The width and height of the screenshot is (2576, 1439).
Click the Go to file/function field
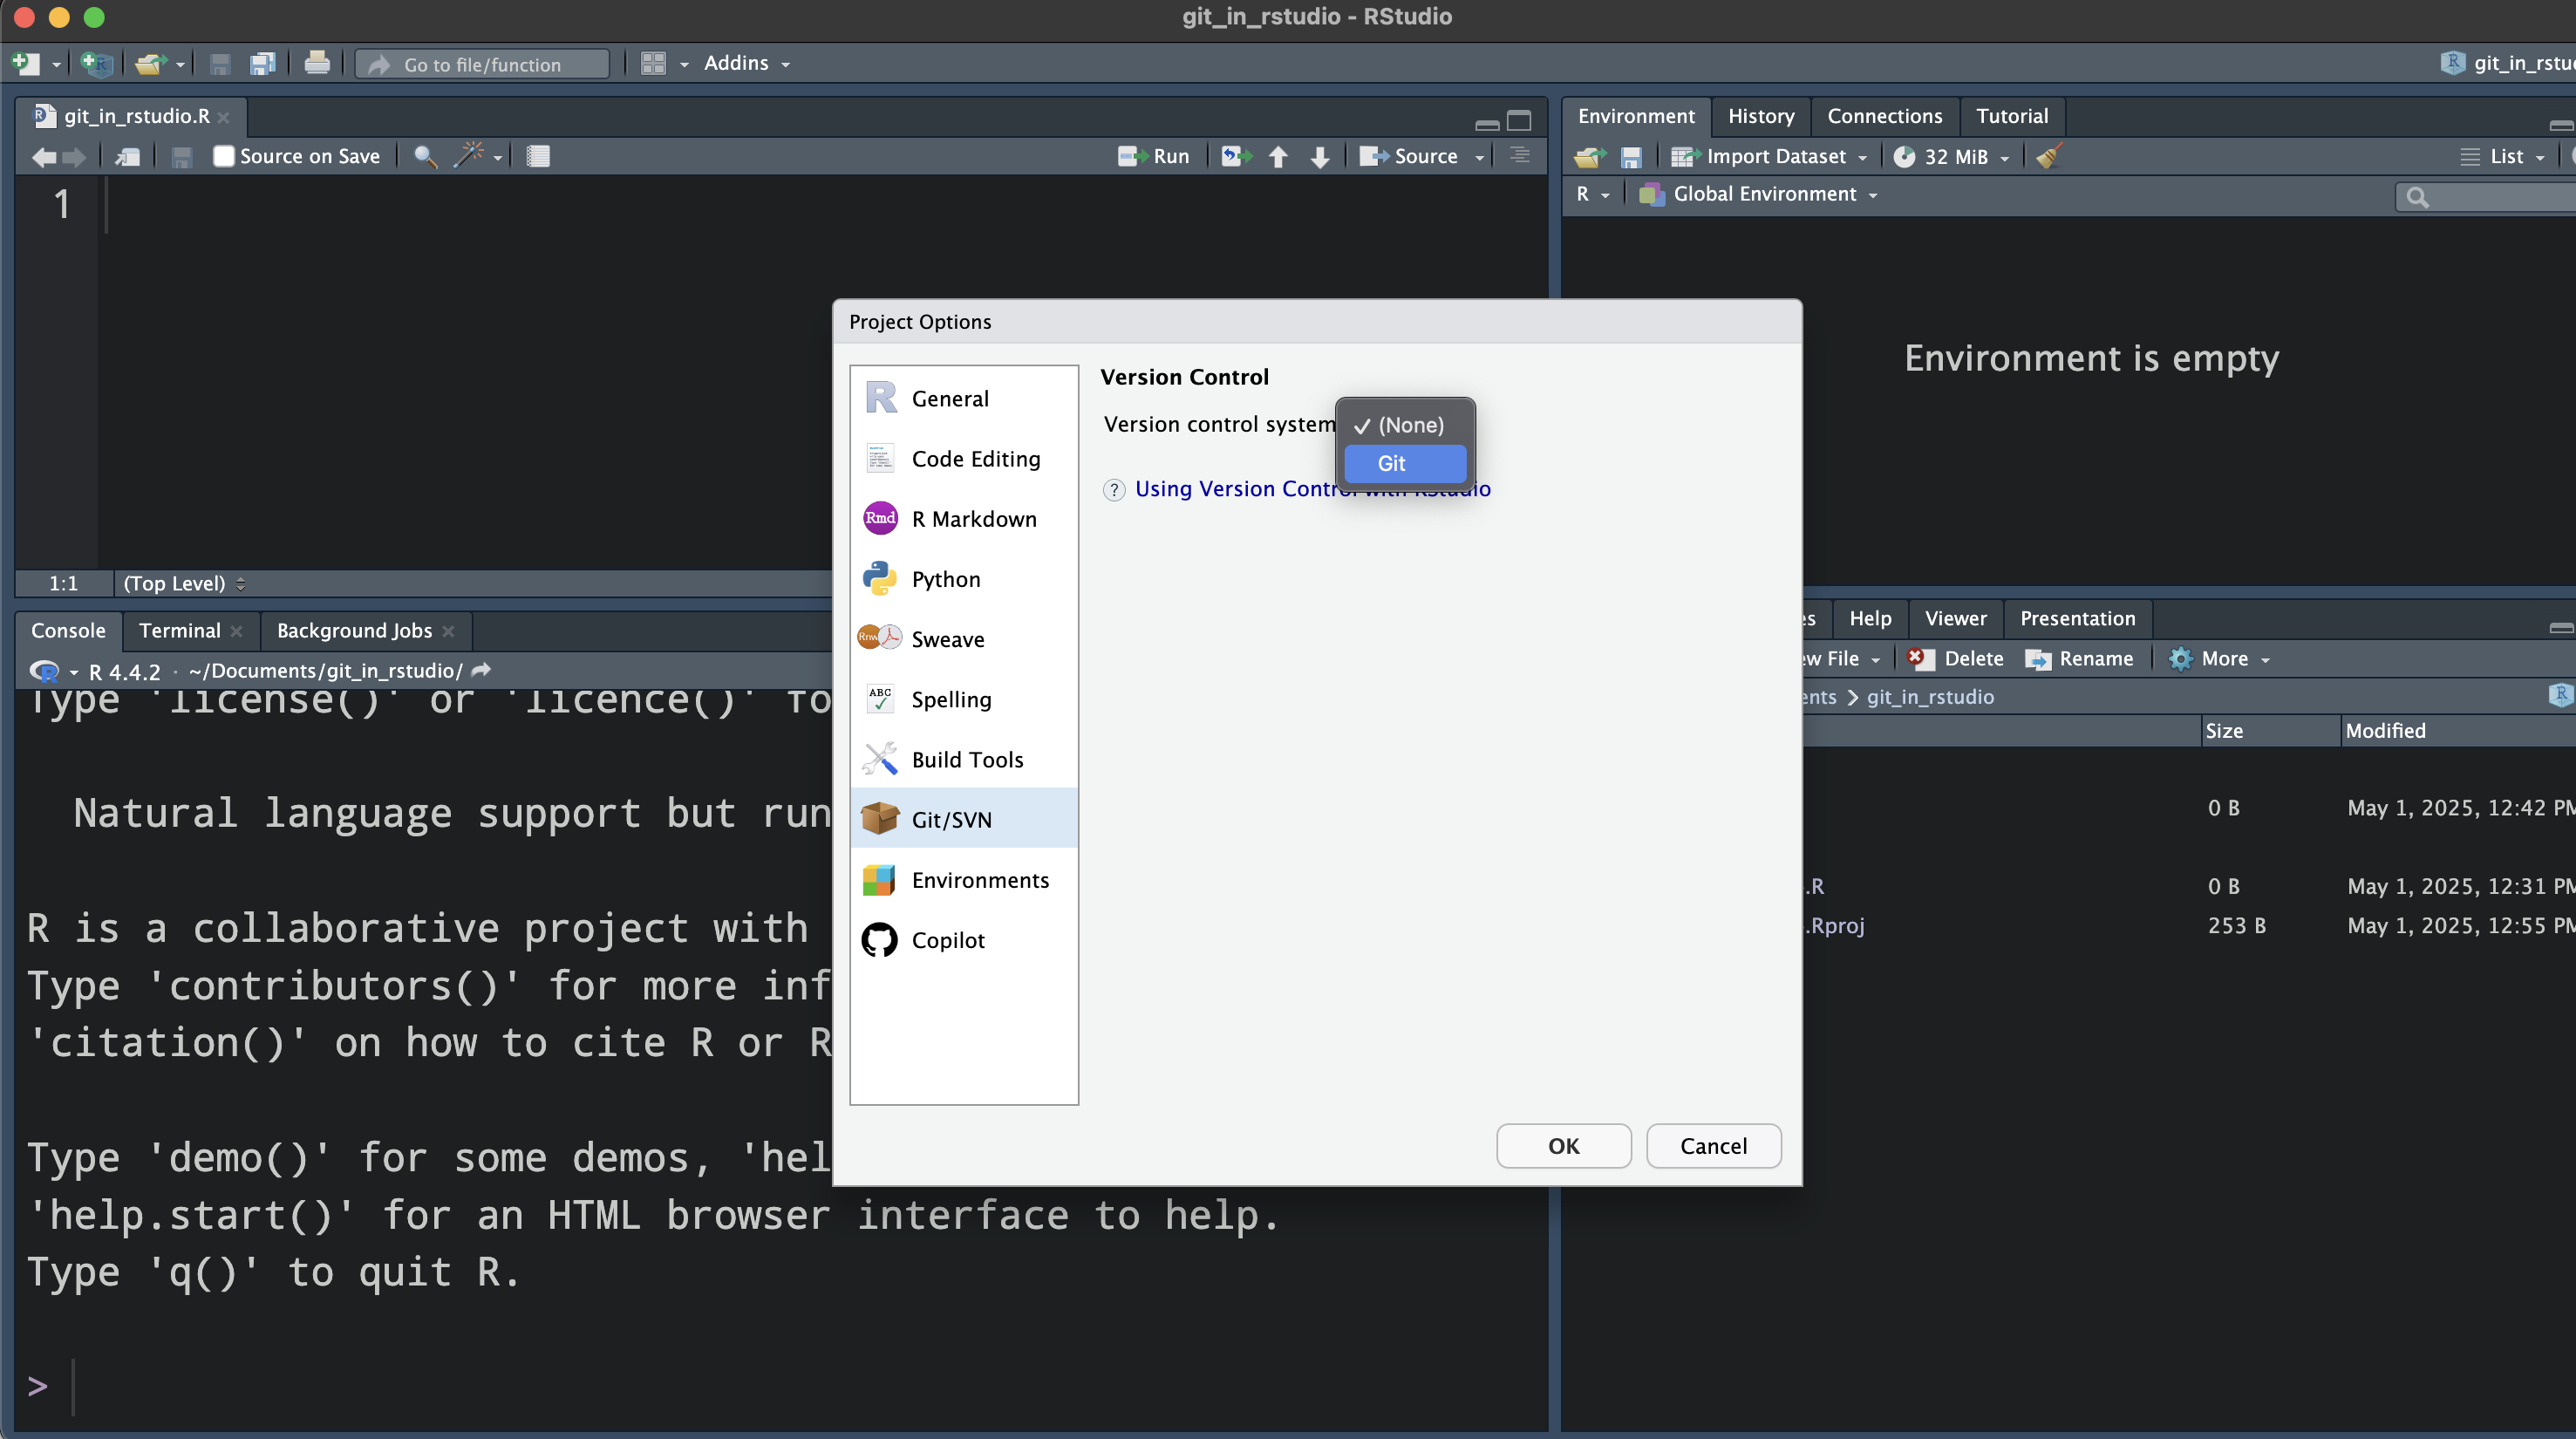pyautogui.click(x=483, y=65)
